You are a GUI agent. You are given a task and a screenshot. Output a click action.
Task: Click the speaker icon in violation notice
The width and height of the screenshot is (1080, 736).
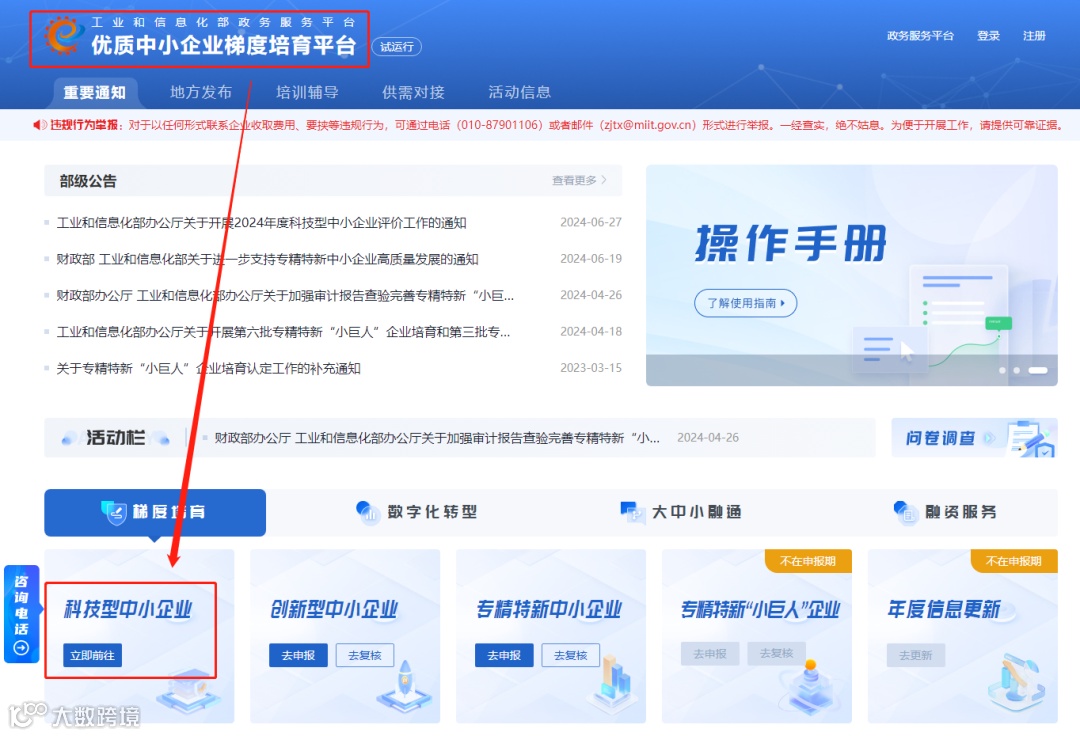point(40,125)
